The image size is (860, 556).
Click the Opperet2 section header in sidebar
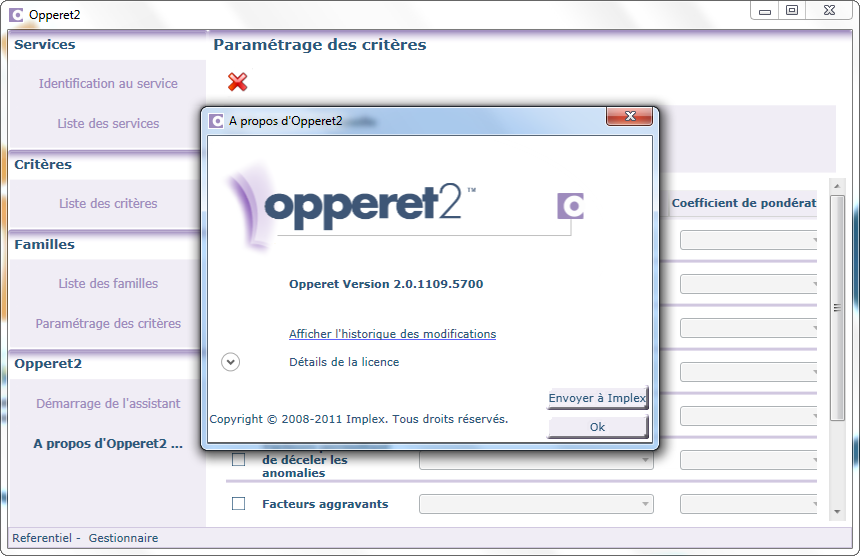coord(48,364)
